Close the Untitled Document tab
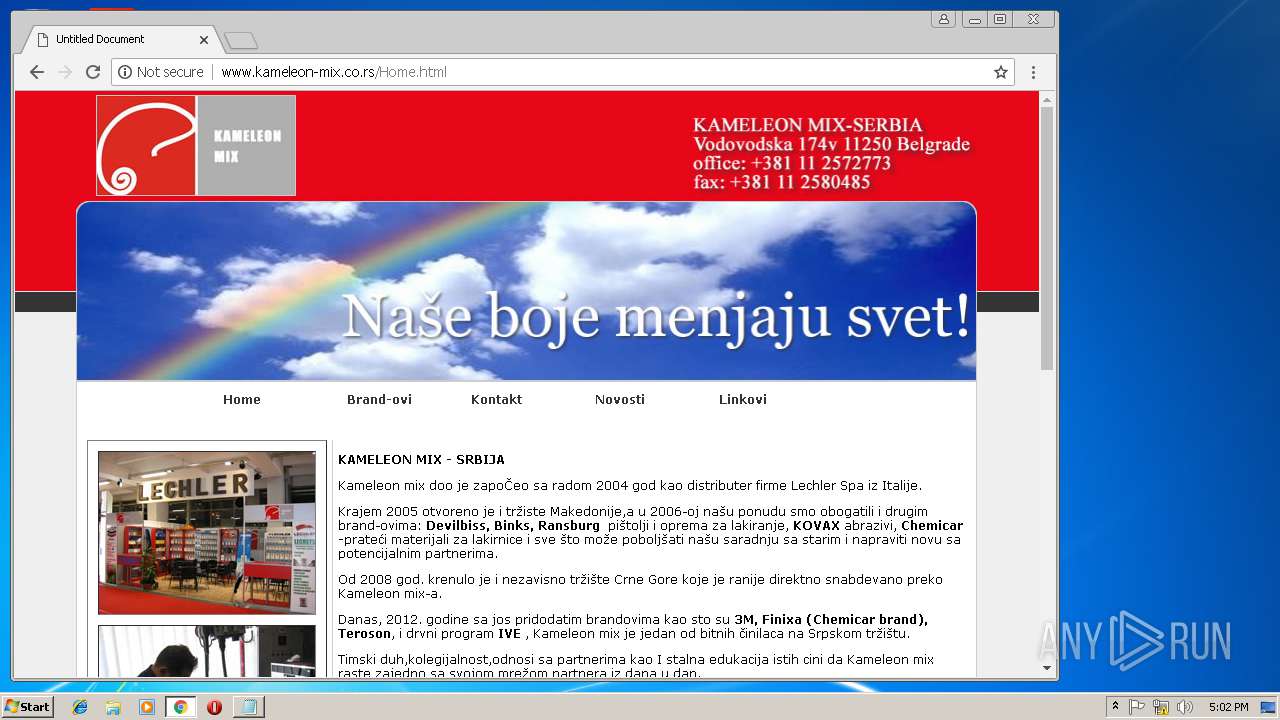 coord(204,40)
